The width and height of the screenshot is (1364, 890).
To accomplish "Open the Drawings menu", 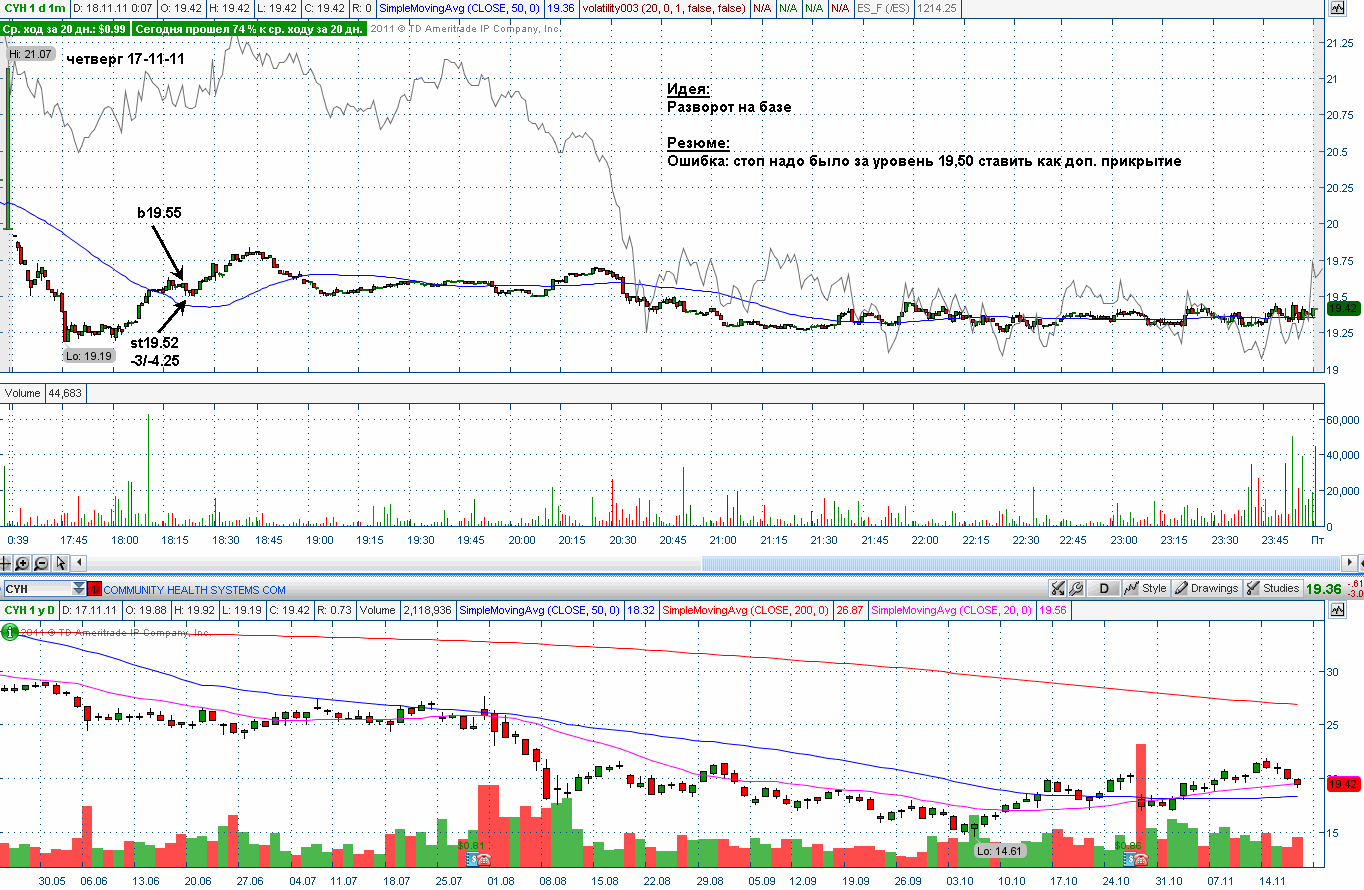I will click(x=1207, y=588).
